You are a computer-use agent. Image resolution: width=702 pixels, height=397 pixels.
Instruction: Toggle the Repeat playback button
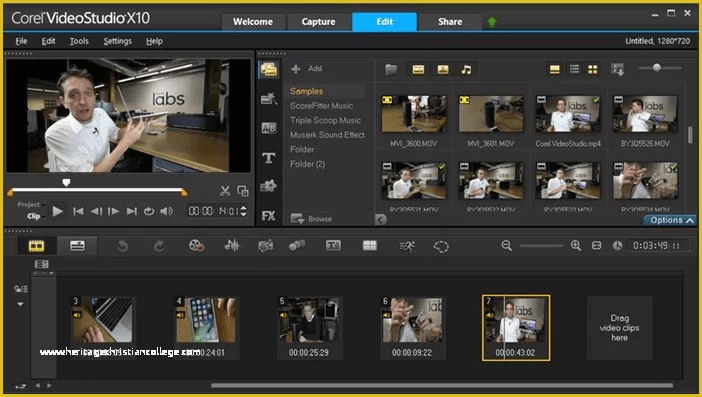[x=149, y=211]
